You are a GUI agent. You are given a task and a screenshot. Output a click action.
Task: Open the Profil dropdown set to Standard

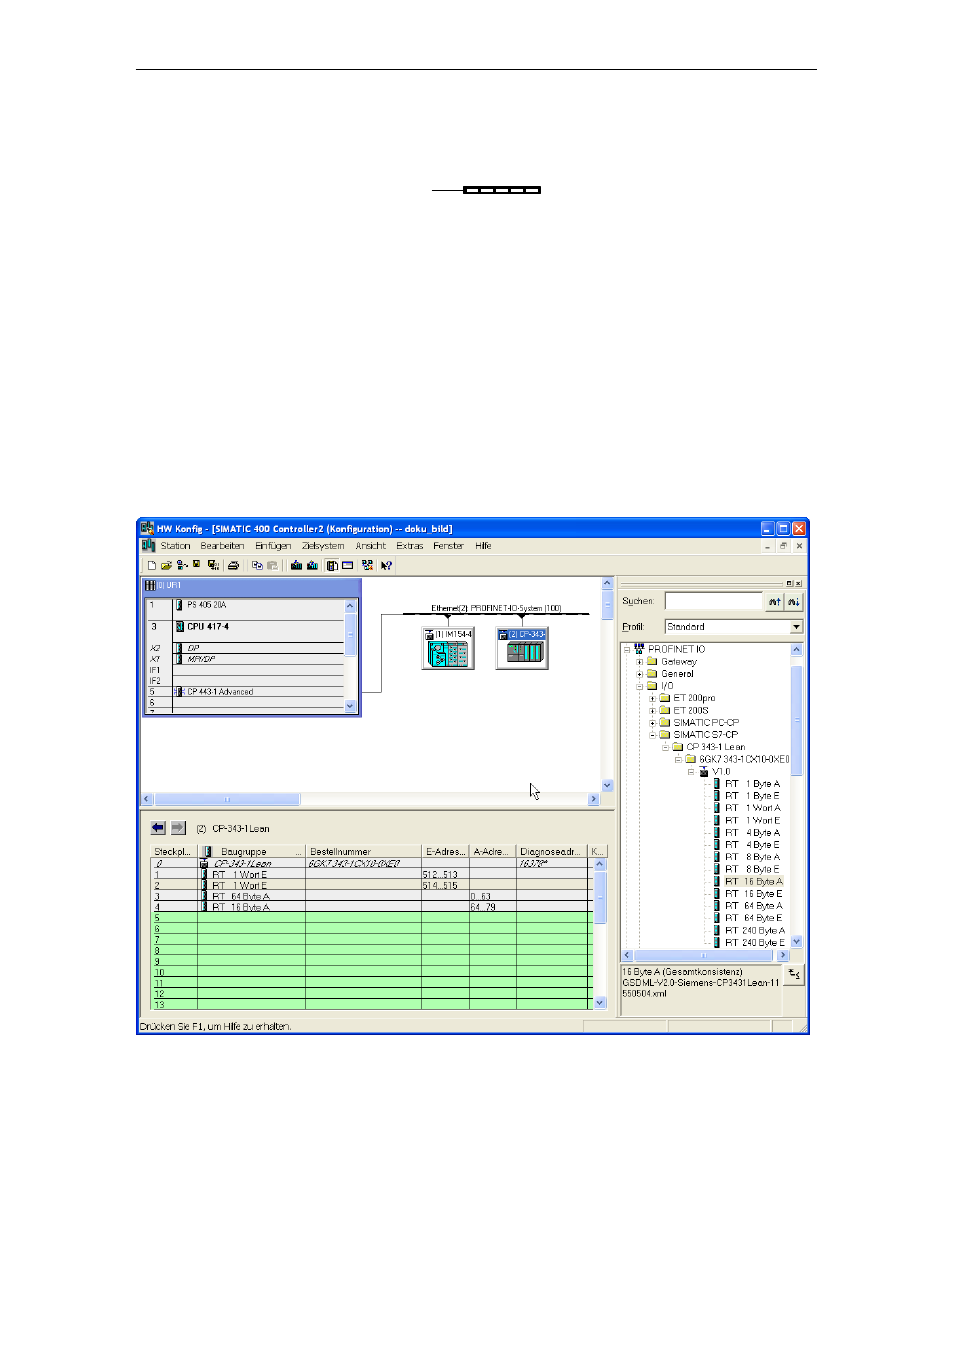734,627
